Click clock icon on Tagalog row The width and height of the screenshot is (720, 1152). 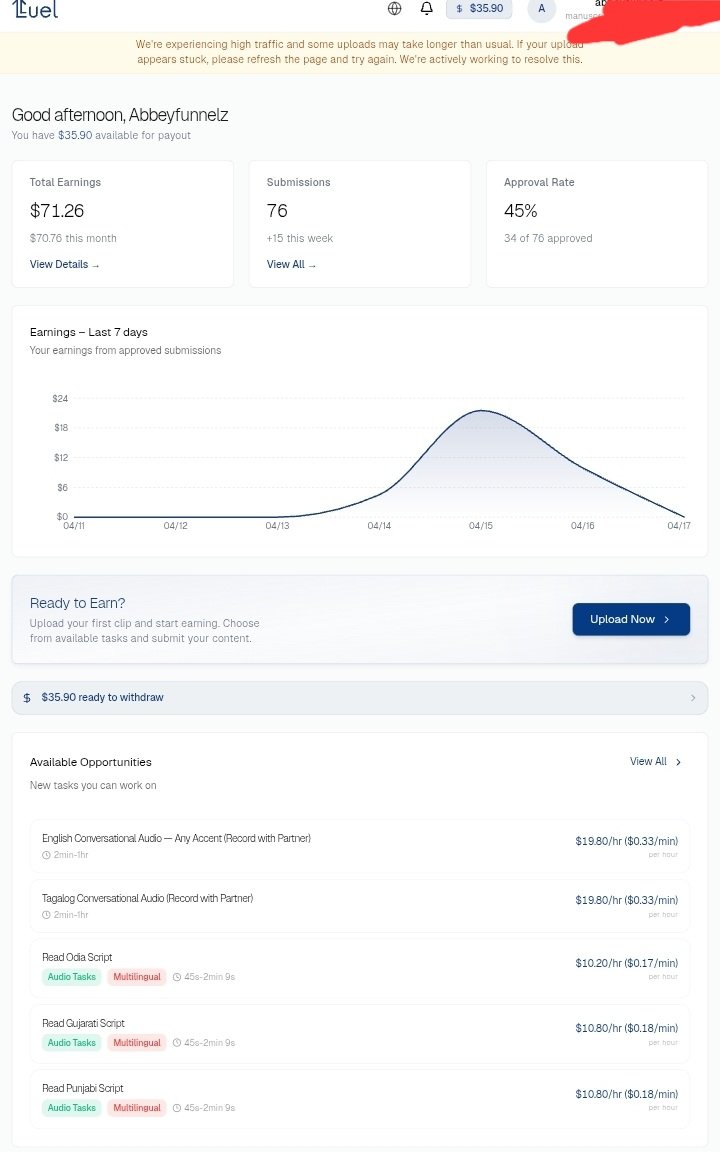(46, 915)
